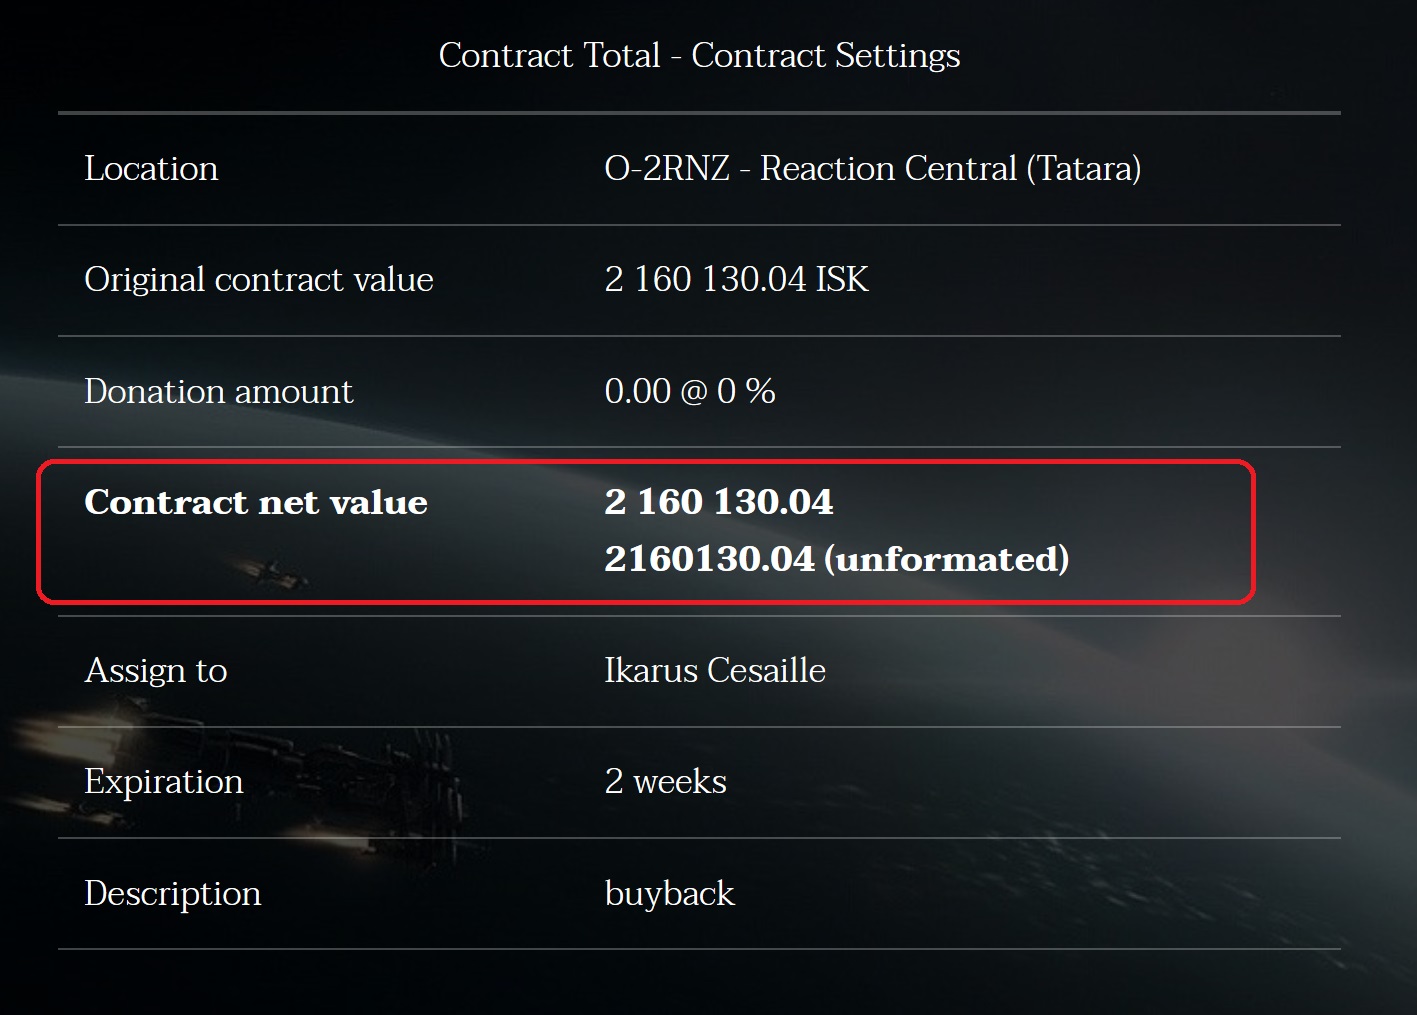The width and height of the screenshot is (1417, 1015).
Task: Click the Assign to label
Action: pos(156,670)
